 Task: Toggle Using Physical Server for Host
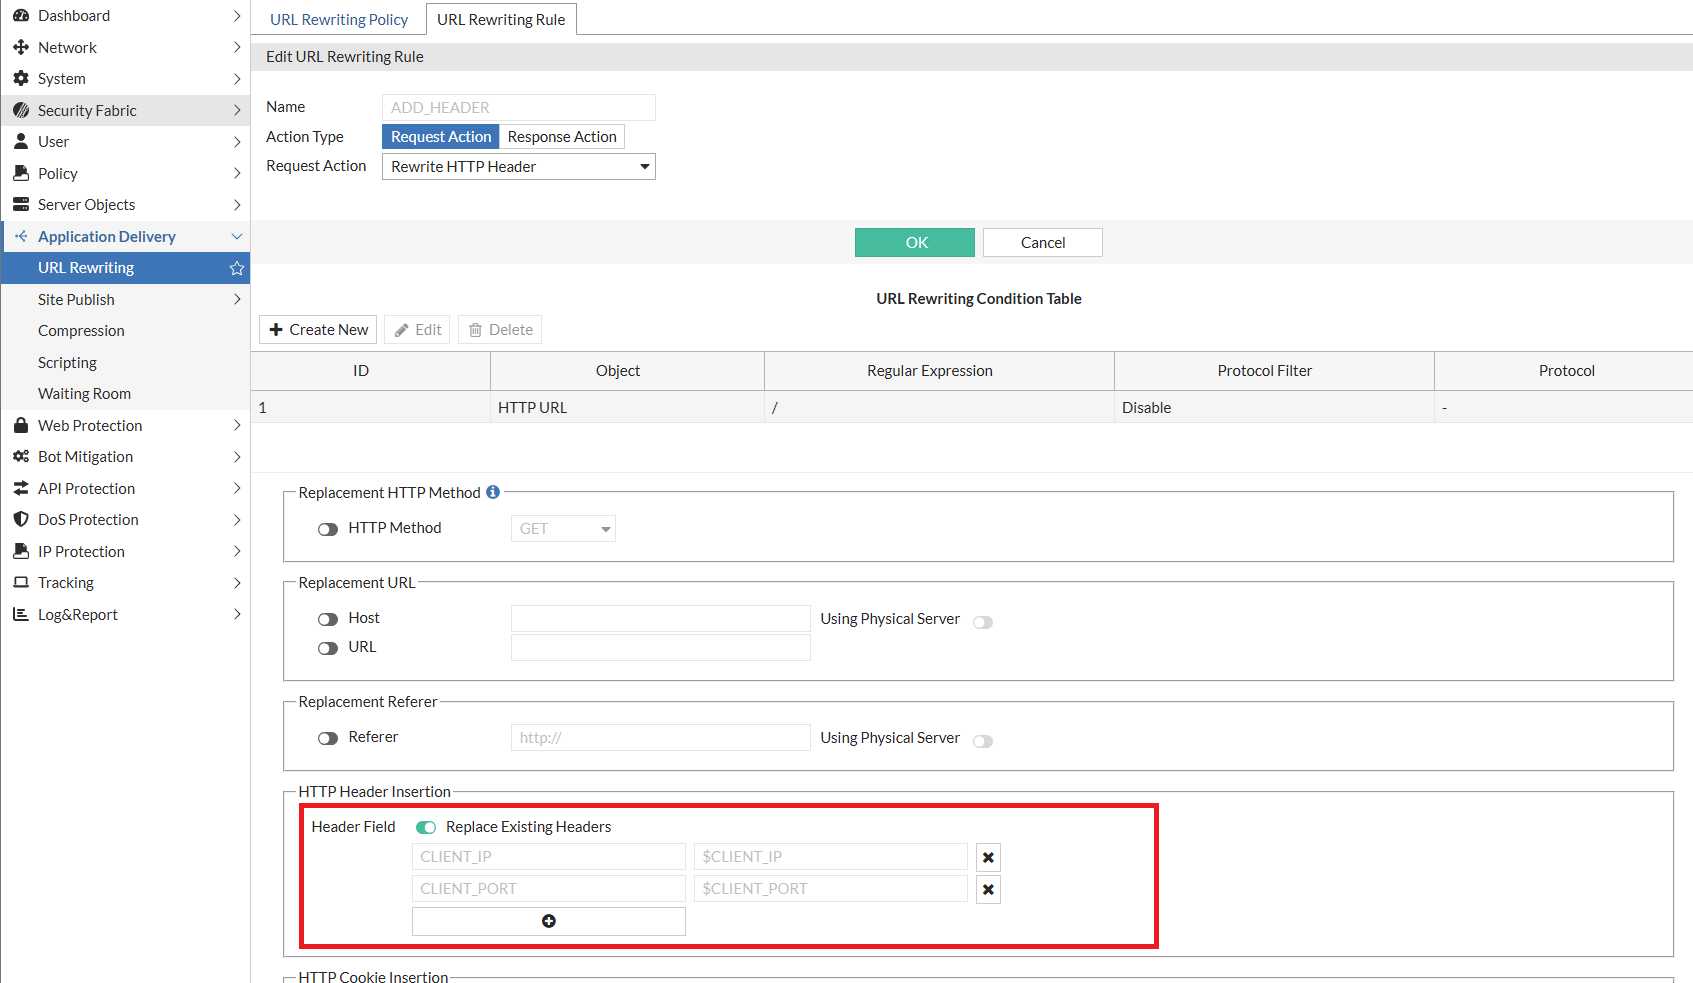(x=983, y=622)
